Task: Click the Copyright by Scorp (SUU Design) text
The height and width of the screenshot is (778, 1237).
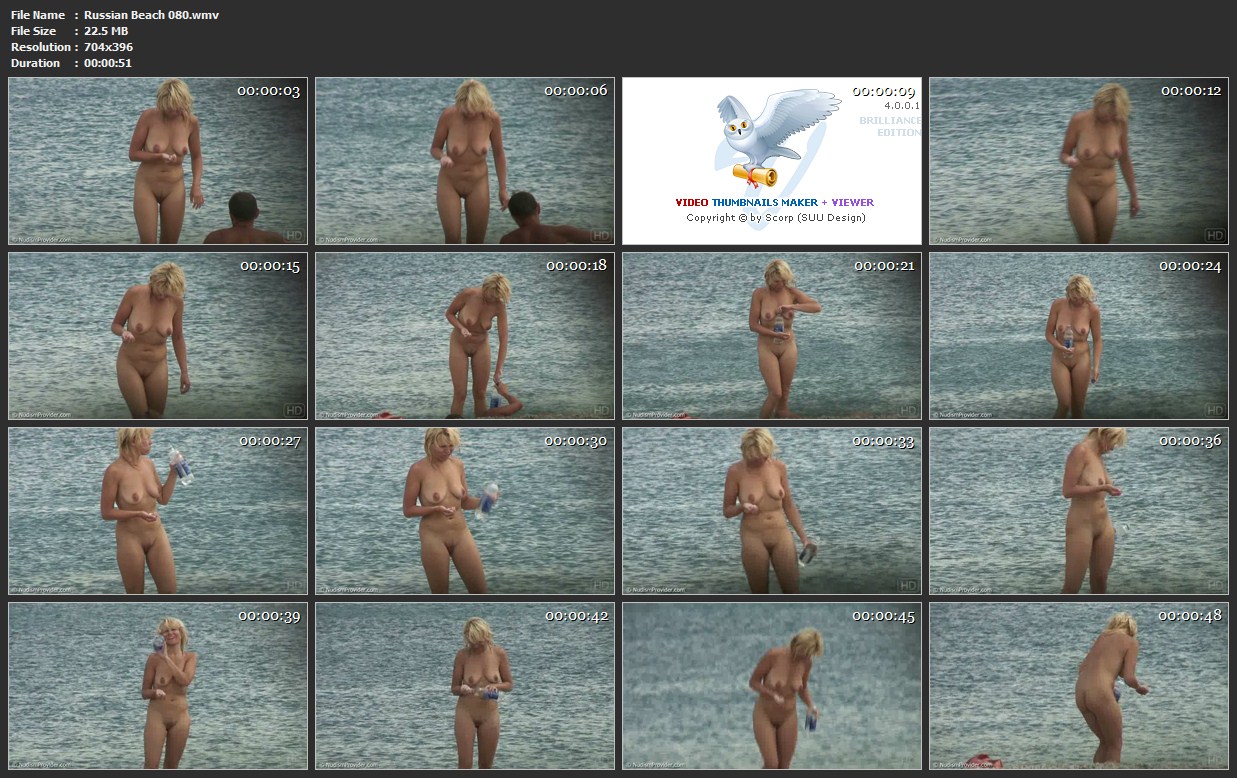Action: tap(775, 218)
